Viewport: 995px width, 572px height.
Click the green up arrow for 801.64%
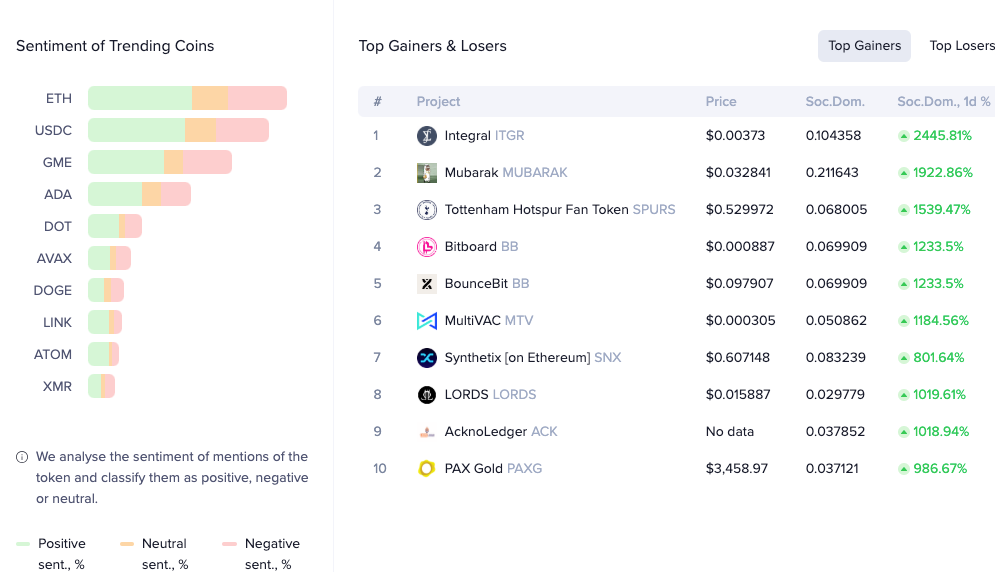[904, 358]
